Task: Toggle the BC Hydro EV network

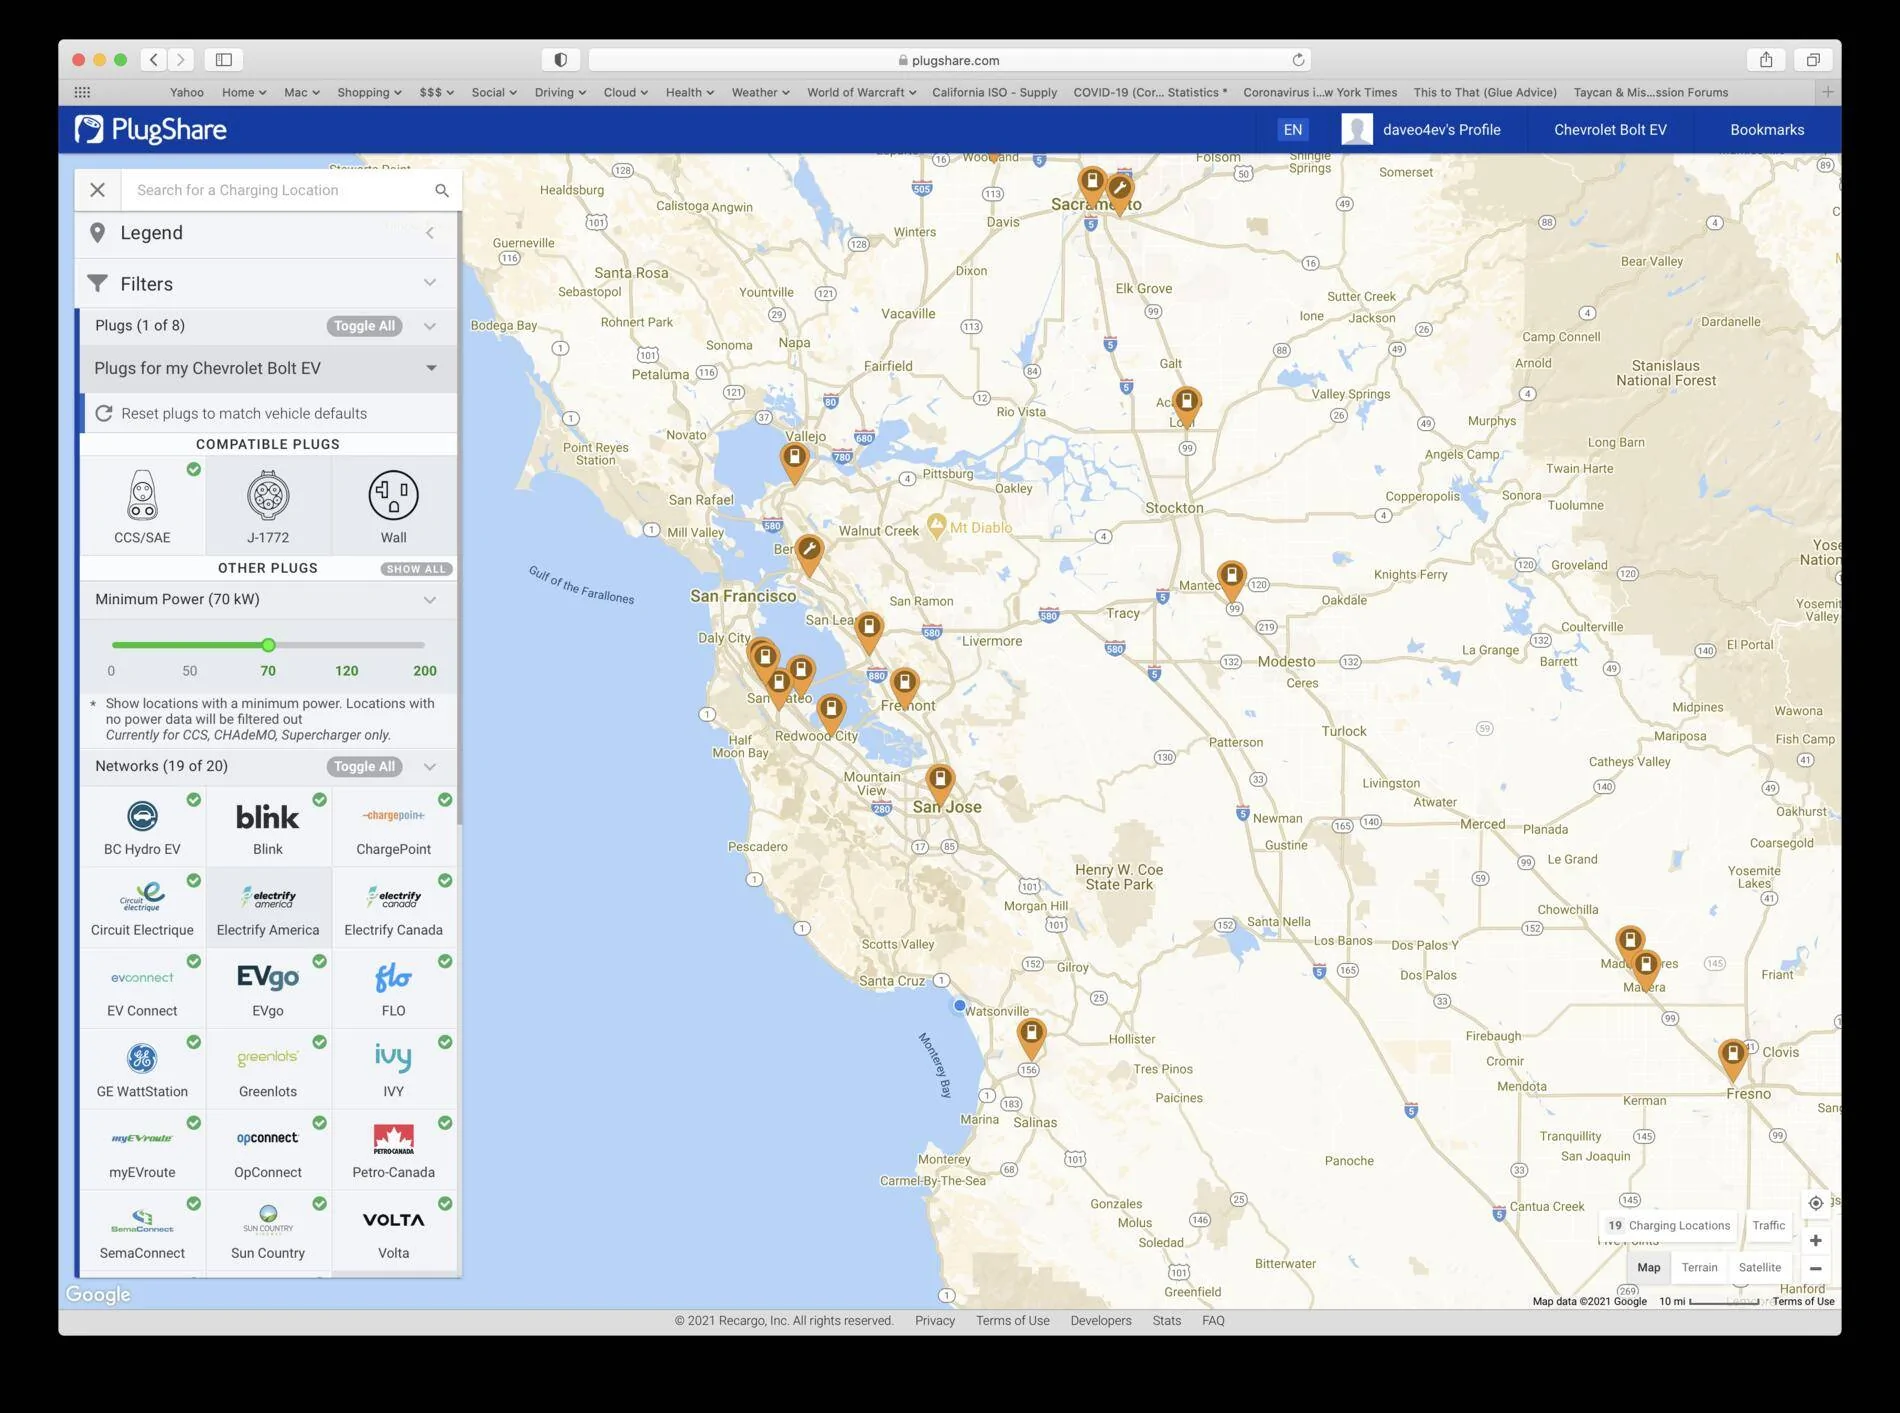Action: pyautogui.click(x=142, y=826)
